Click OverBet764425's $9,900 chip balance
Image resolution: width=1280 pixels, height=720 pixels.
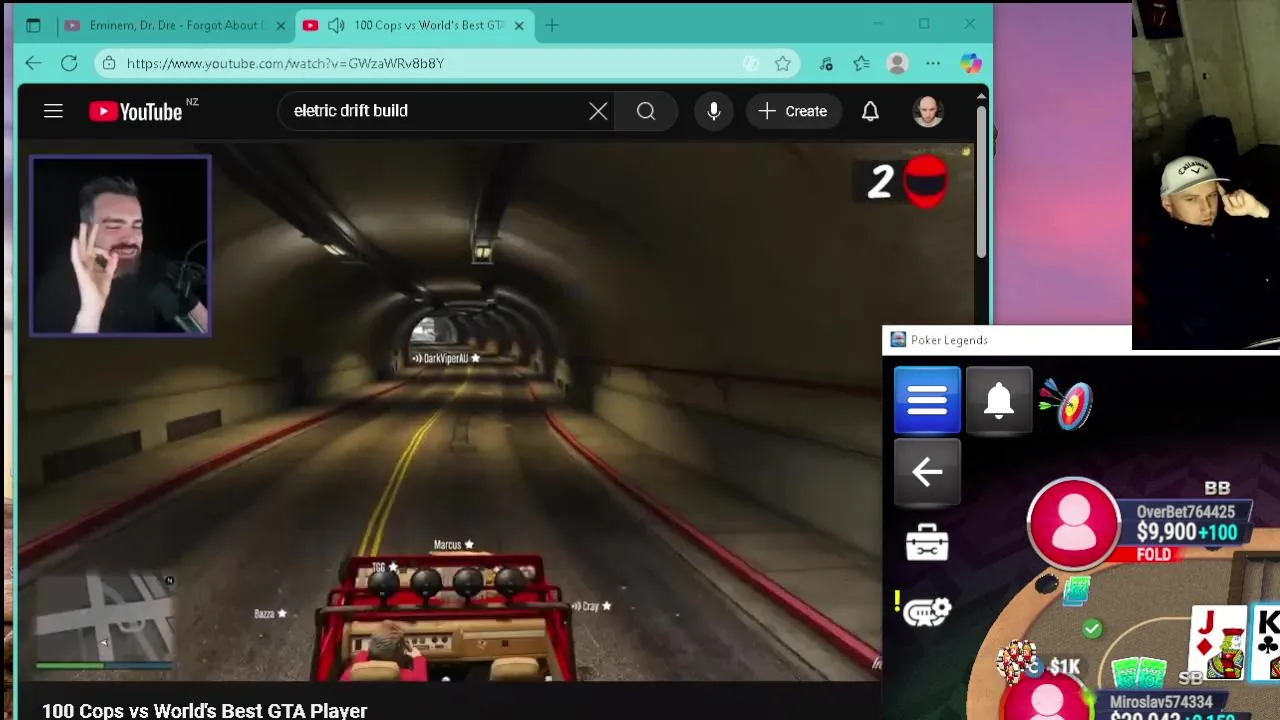1166,533
